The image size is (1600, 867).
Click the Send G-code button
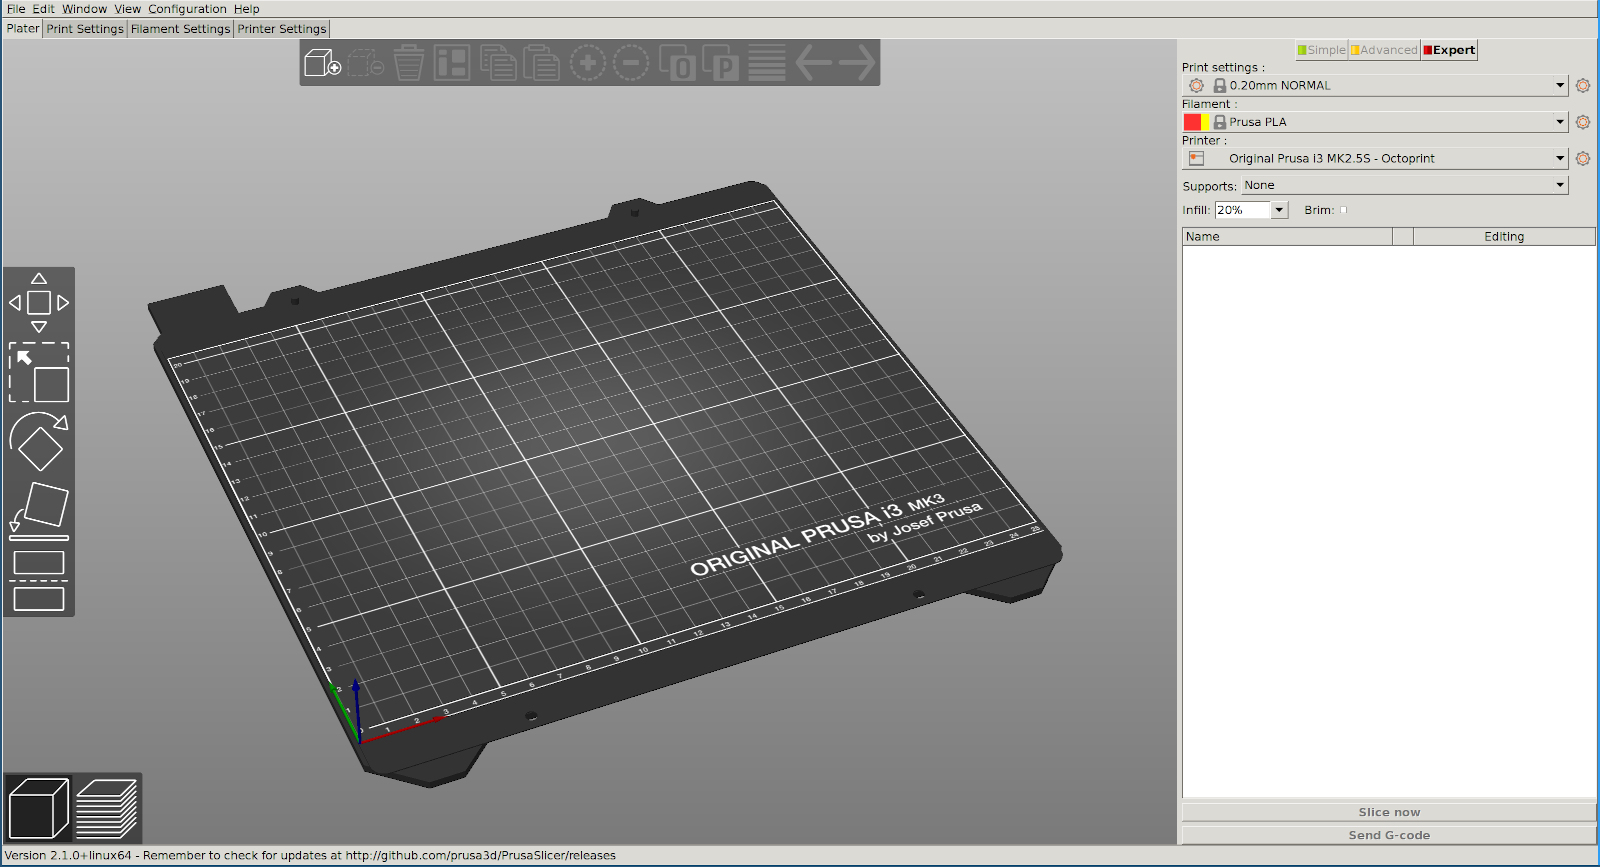1389,835
